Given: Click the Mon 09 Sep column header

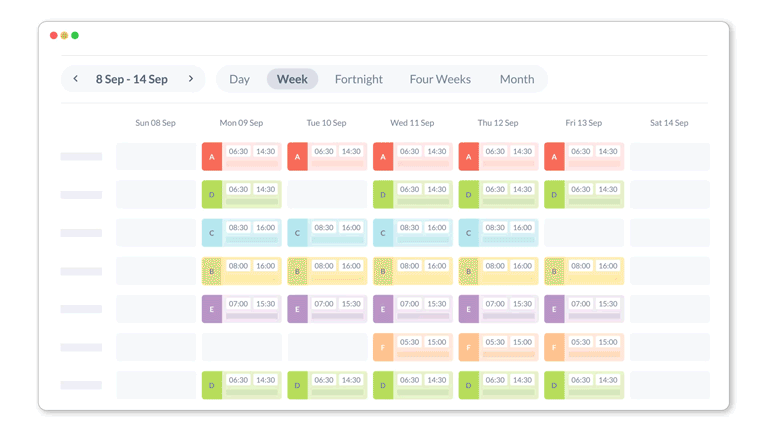Looking at the screenshot, I should (x=241, y=123).
